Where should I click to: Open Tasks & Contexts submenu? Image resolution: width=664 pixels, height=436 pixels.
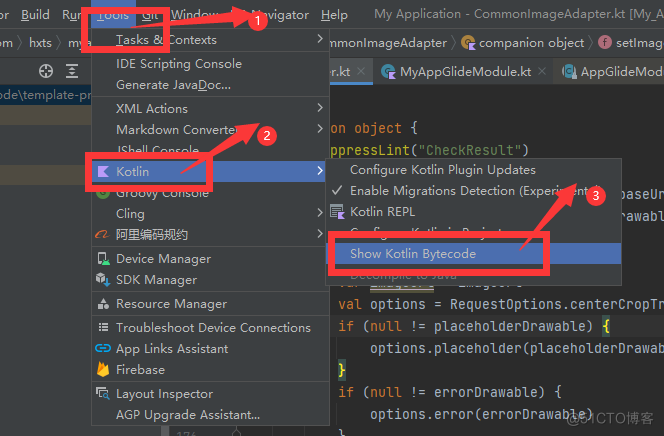[x=210, y=40]
